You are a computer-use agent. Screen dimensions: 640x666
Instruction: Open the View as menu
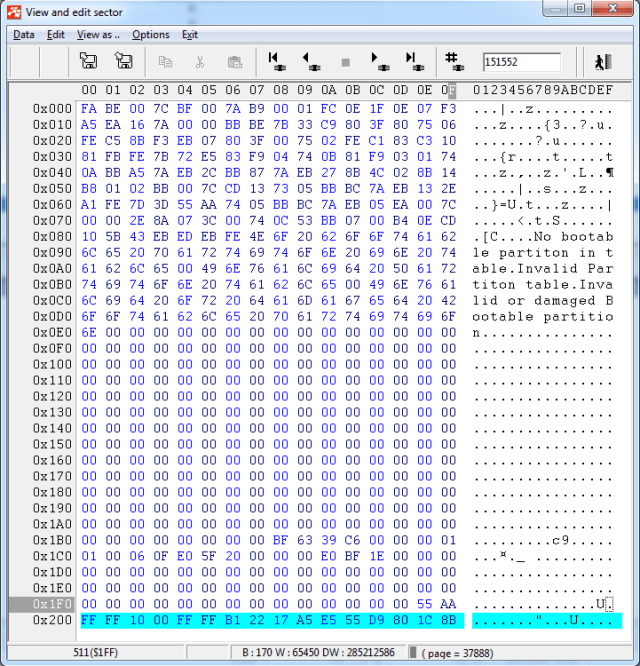[97, 34]
